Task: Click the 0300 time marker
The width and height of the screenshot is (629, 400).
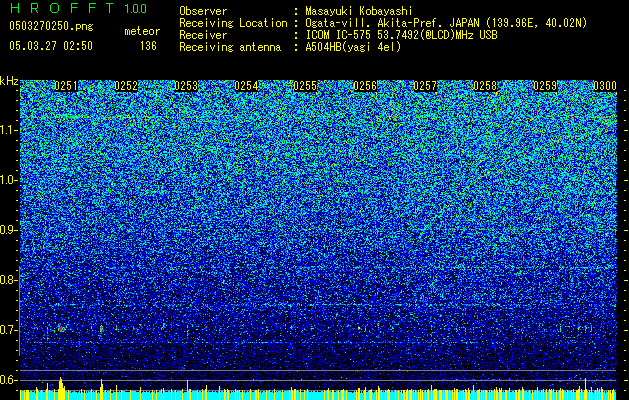Action: click(x=605, y=86)
